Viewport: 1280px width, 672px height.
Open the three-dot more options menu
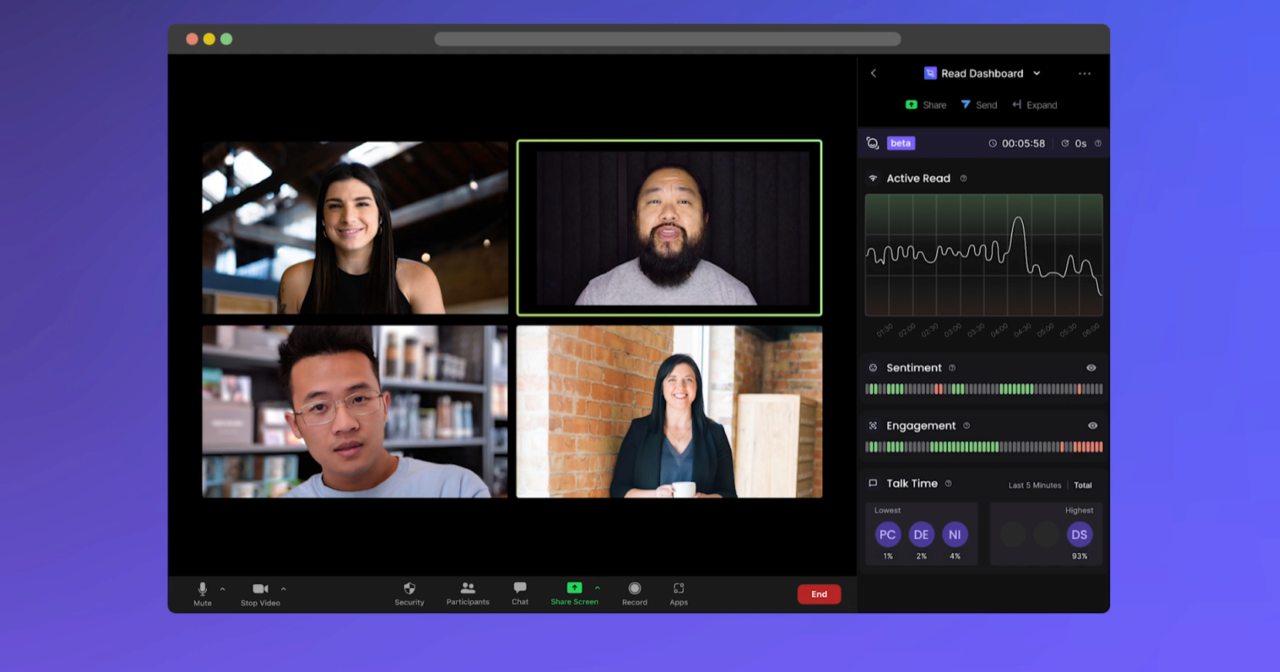coord(1084,73)
